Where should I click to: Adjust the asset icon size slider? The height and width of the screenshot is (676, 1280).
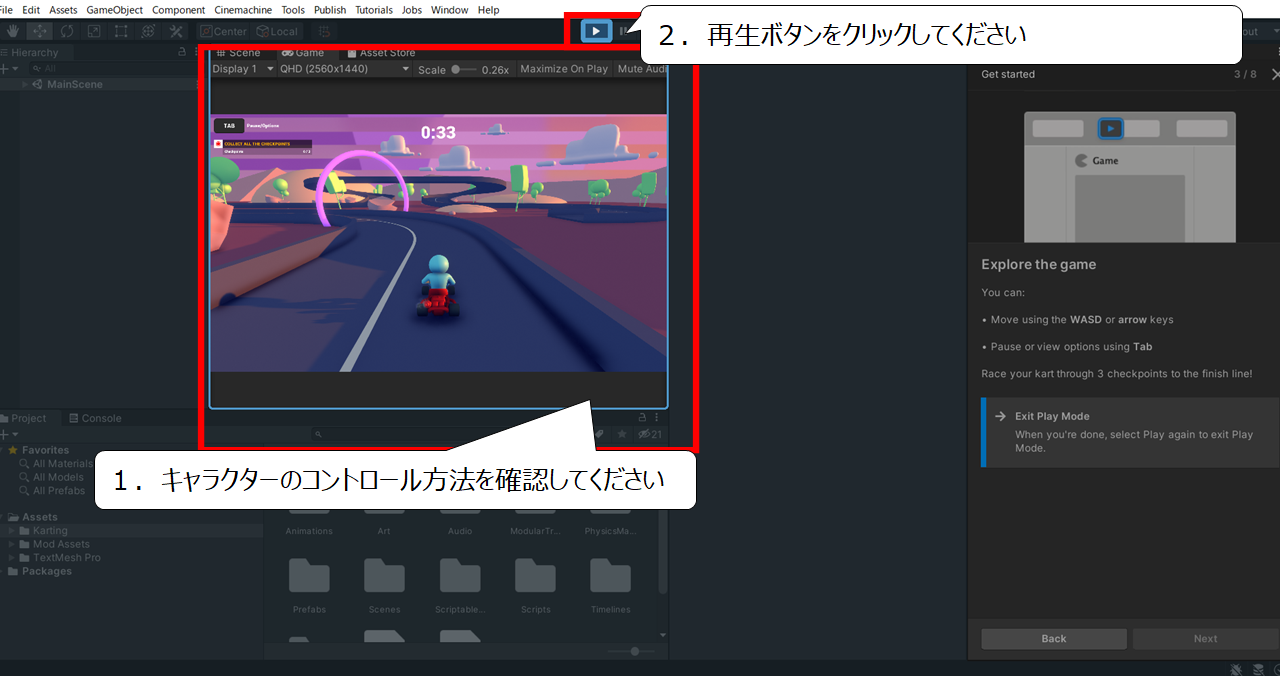click(x=631, y=651)
